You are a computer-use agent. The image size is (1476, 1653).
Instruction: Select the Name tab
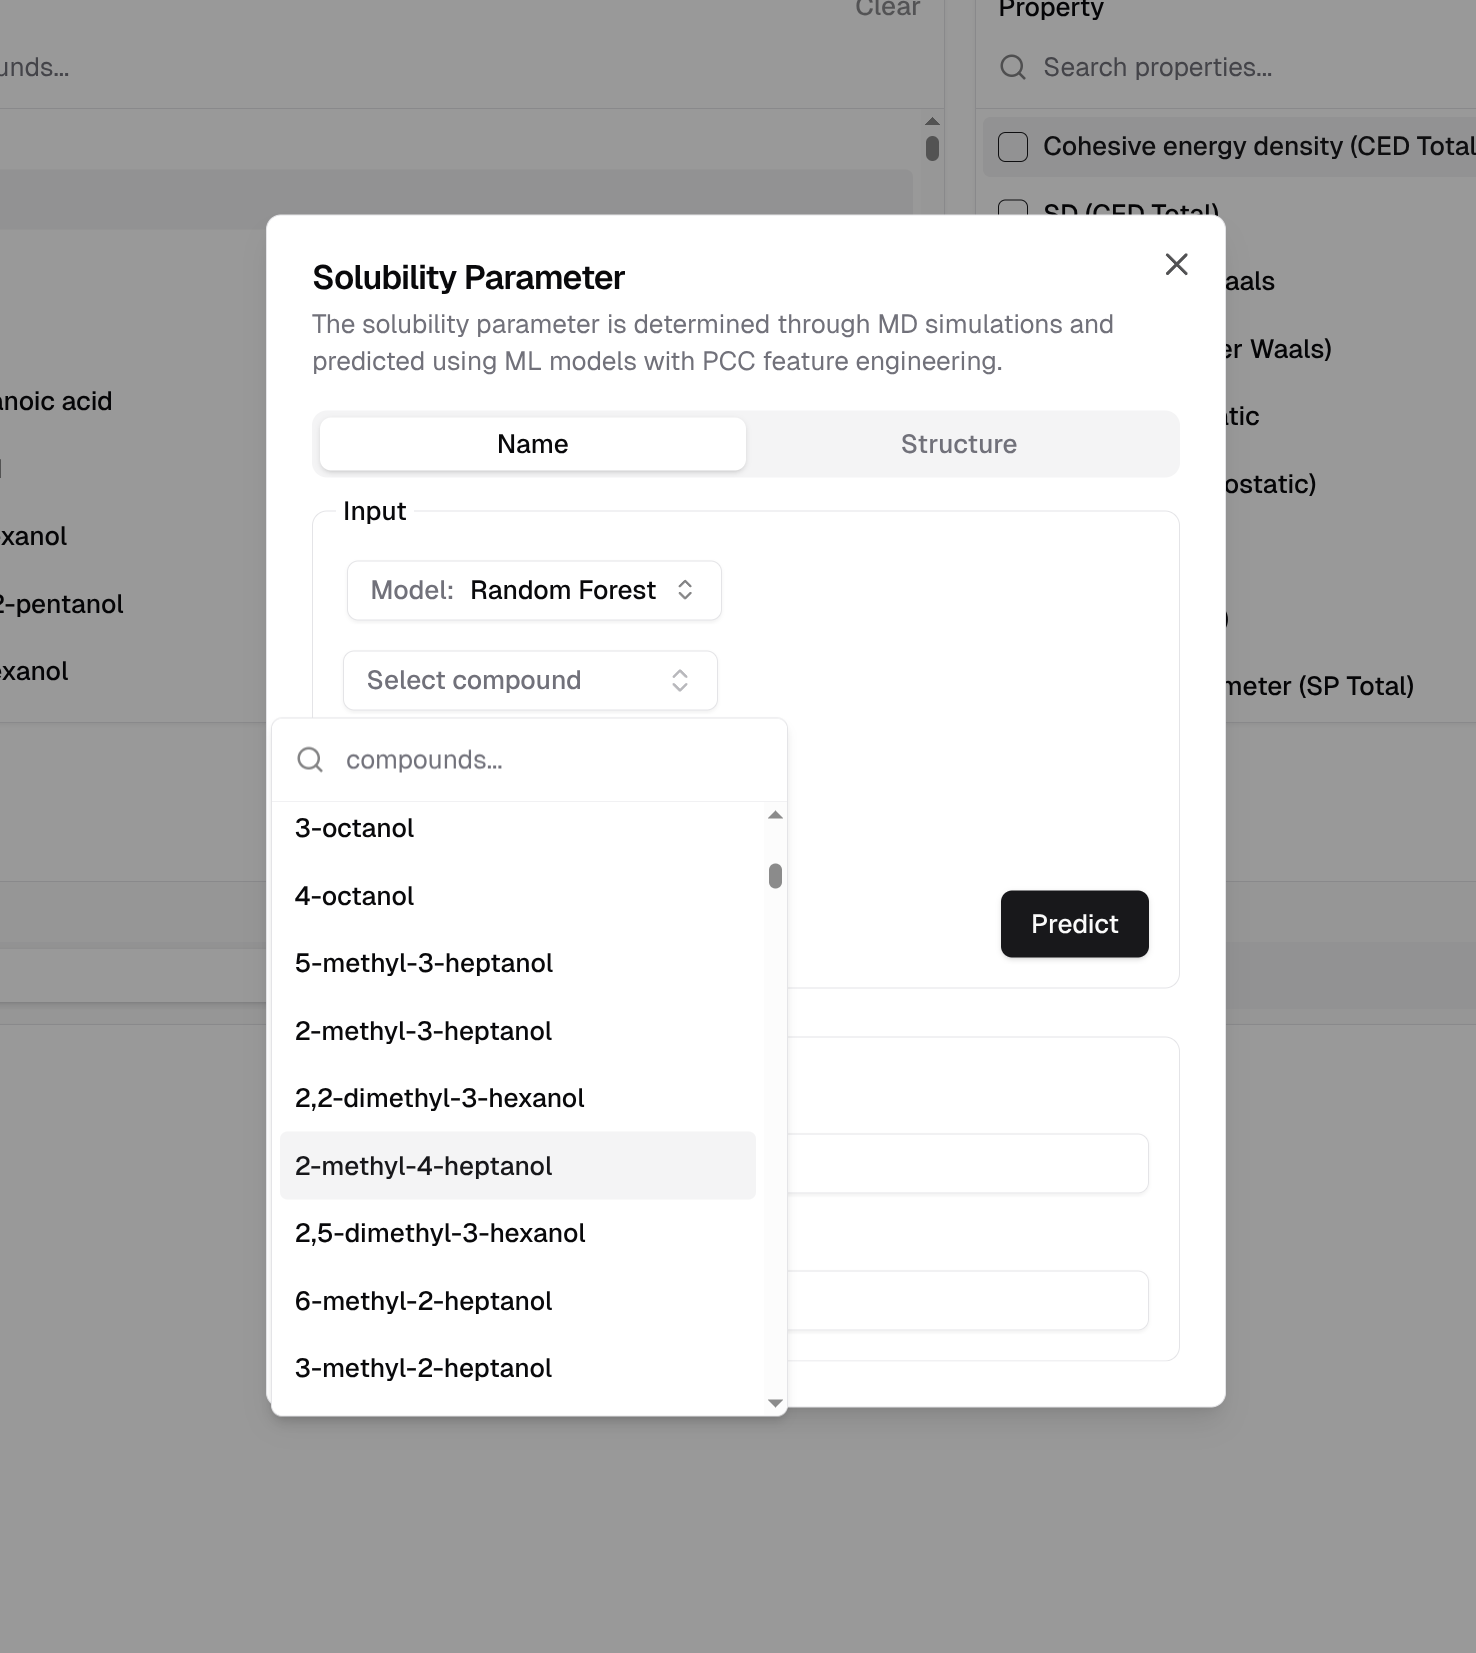coord(532,444)
